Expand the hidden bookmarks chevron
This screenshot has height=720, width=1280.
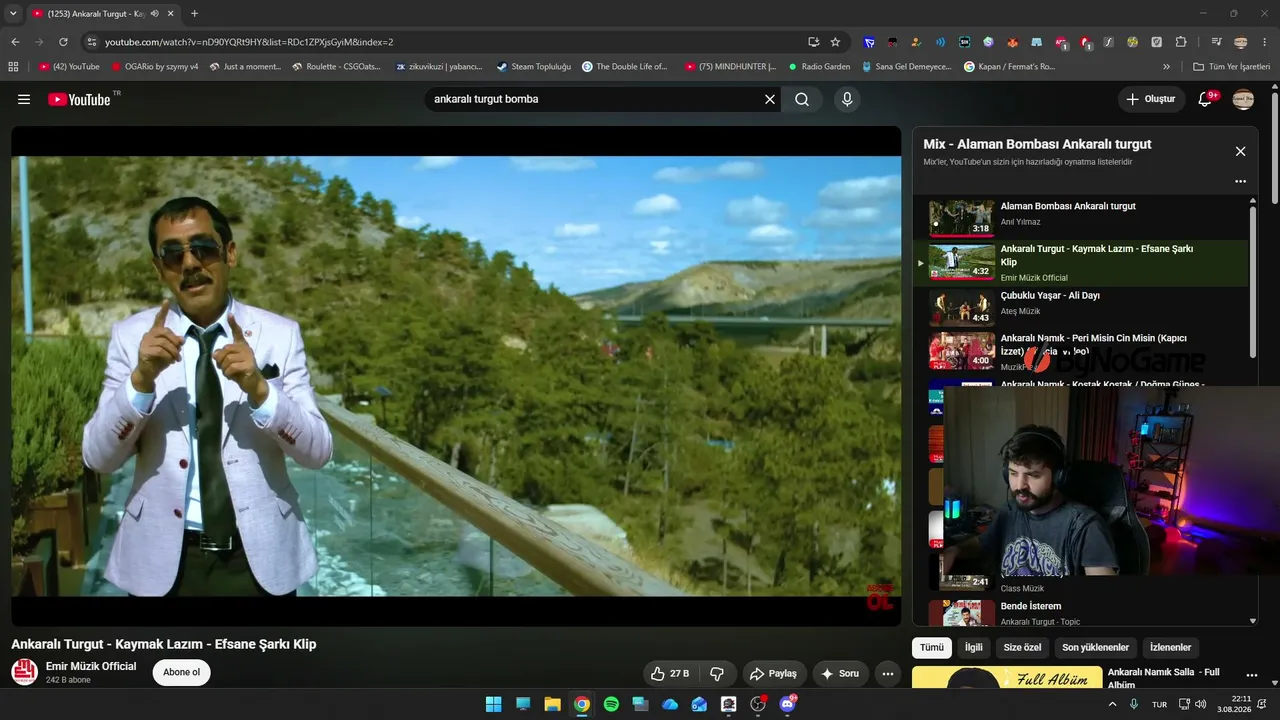click(x=1166, y=67)
